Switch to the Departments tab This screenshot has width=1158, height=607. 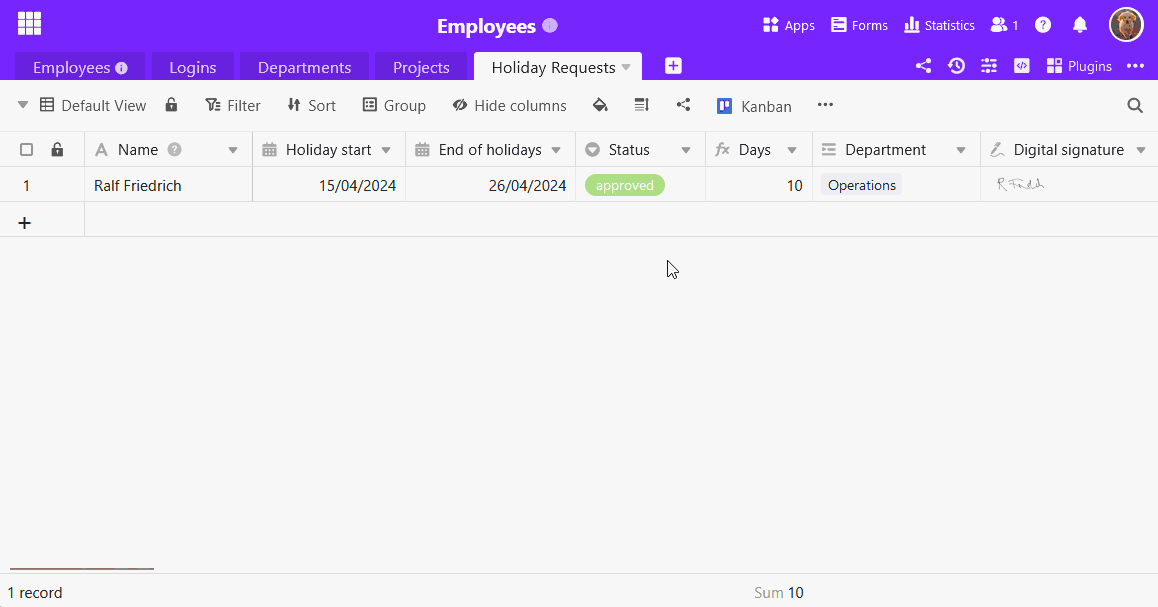point(304,67)
